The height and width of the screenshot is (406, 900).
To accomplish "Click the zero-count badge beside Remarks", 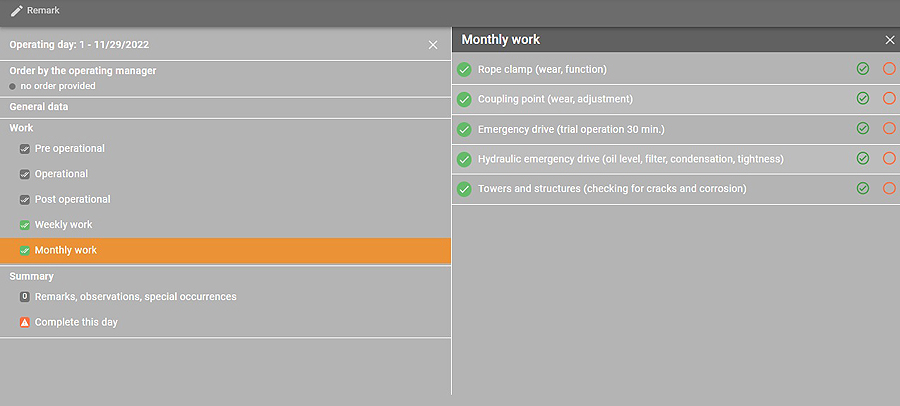I will tap(25, 297).
